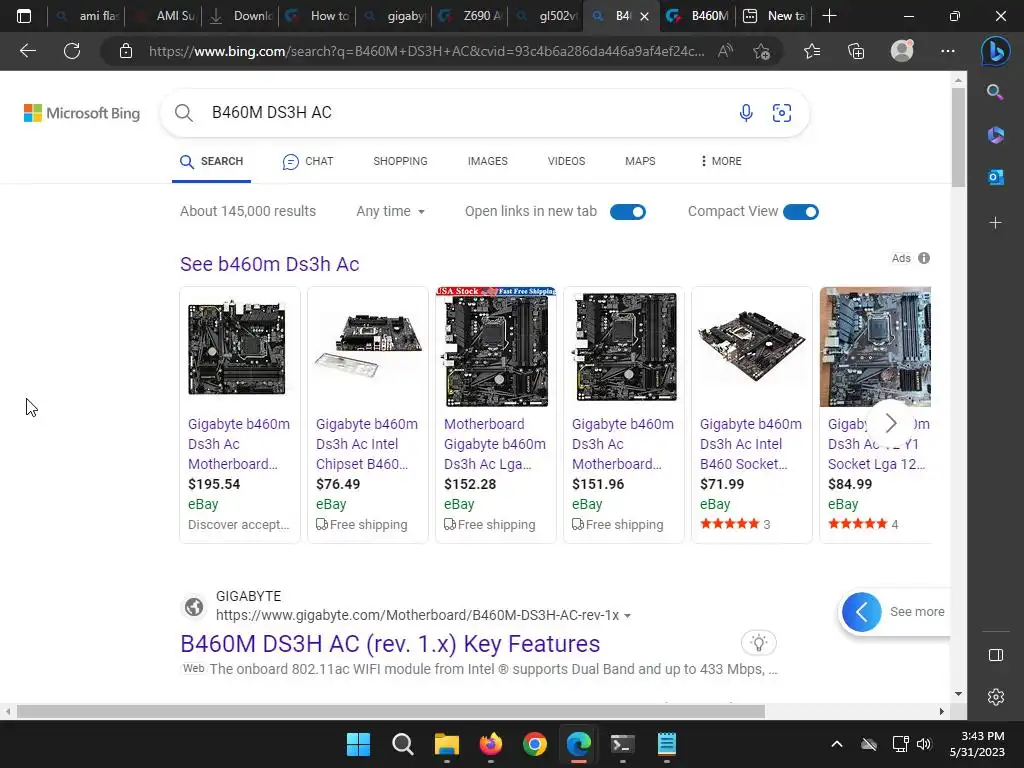Switch to the VIDEOS tab
1024x768 pixels.
(566, 161)
